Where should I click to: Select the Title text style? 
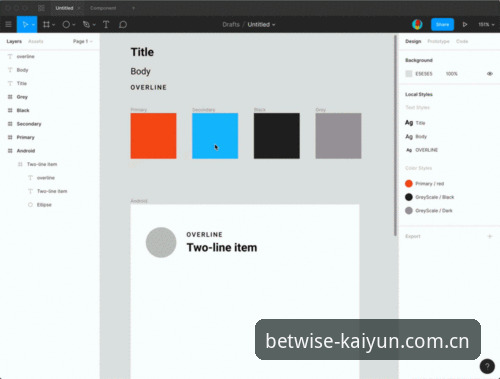pyautogui.click(x=415, y=123)
